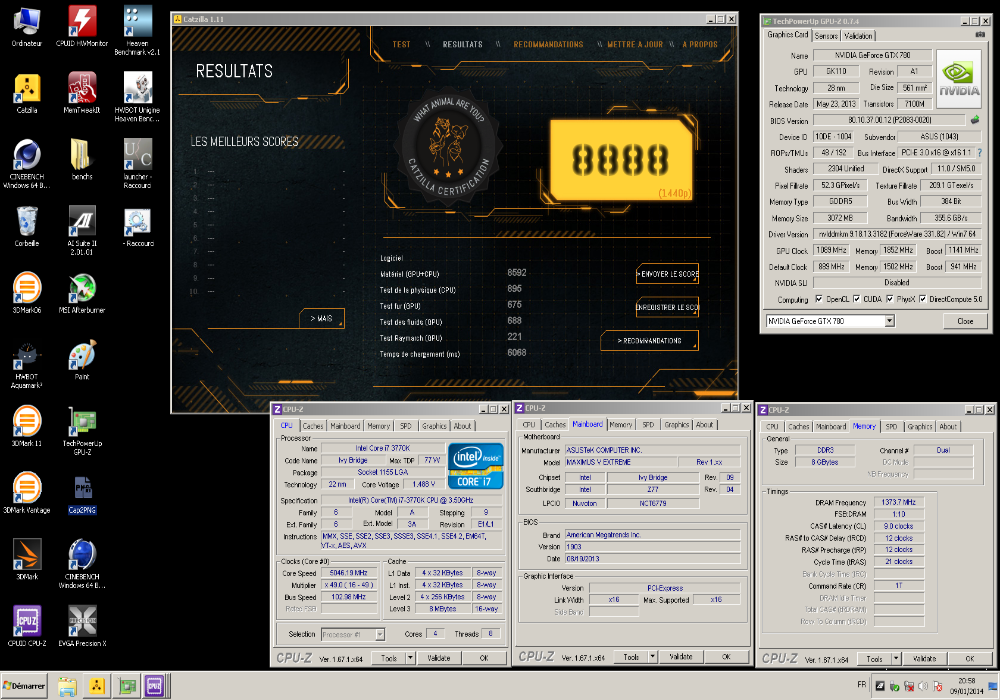
Task: Open the benchs folder icon
Action: coord(82,159)
